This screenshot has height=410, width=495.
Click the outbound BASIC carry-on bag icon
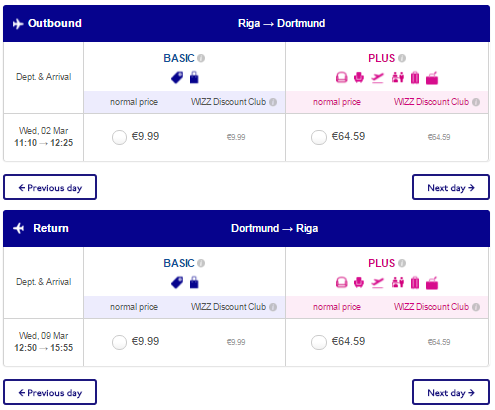[x=194, y=77]
